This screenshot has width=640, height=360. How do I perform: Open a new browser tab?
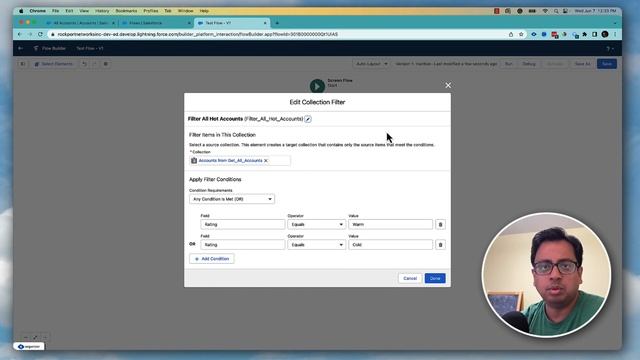click(x=277, y=23)
